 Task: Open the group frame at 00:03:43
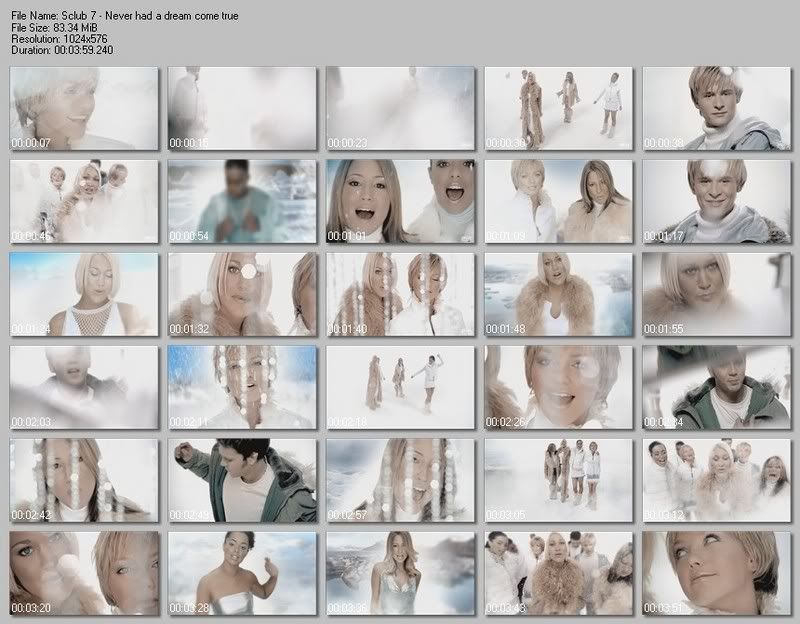559,573
